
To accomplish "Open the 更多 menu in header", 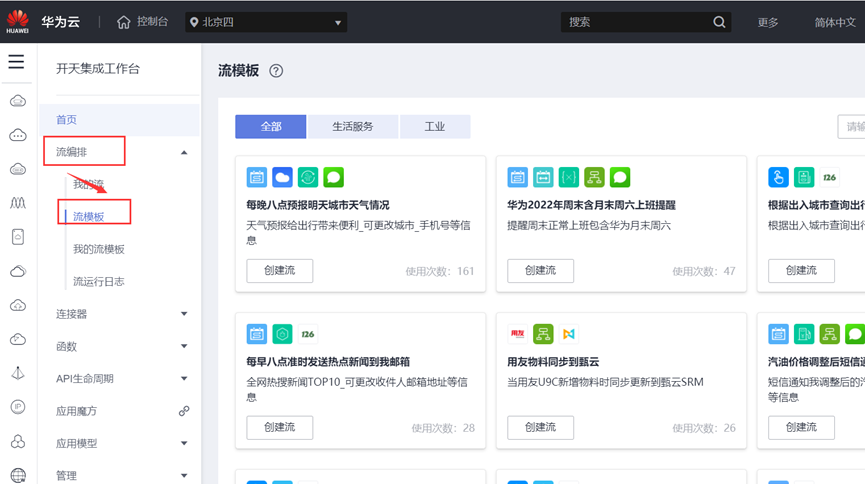I will point(767,22).
